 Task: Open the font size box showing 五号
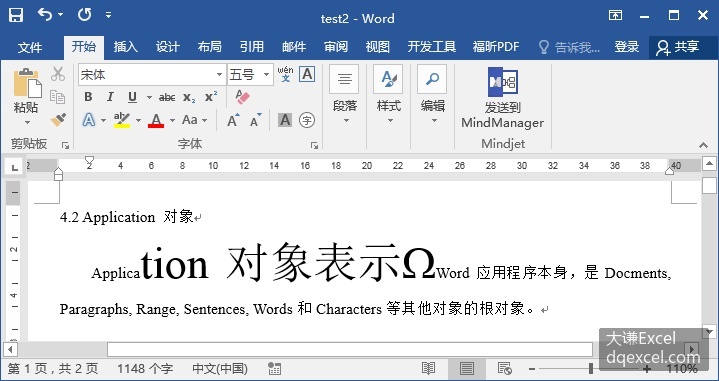point(250,75)
